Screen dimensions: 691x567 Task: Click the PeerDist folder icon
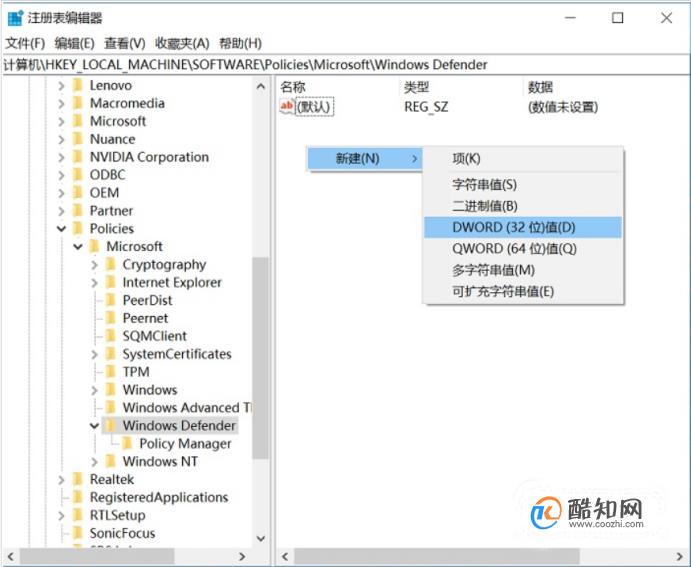(111, 300)
